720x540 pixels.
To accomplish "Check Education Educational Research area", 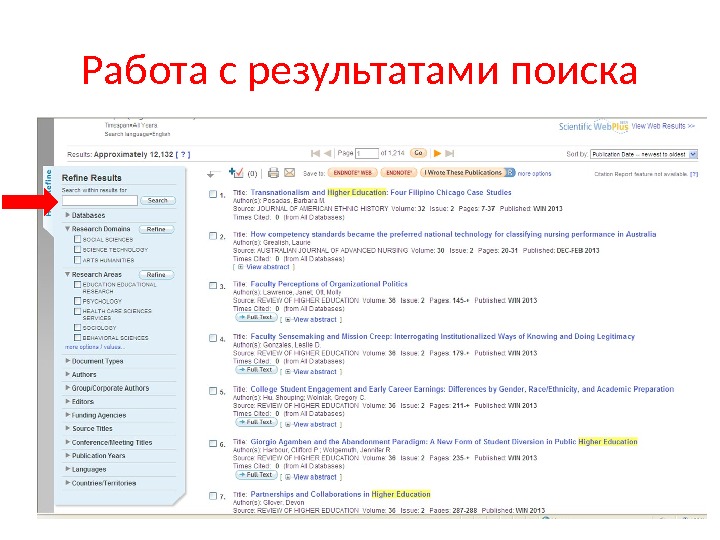I will (x=78, y=285).
